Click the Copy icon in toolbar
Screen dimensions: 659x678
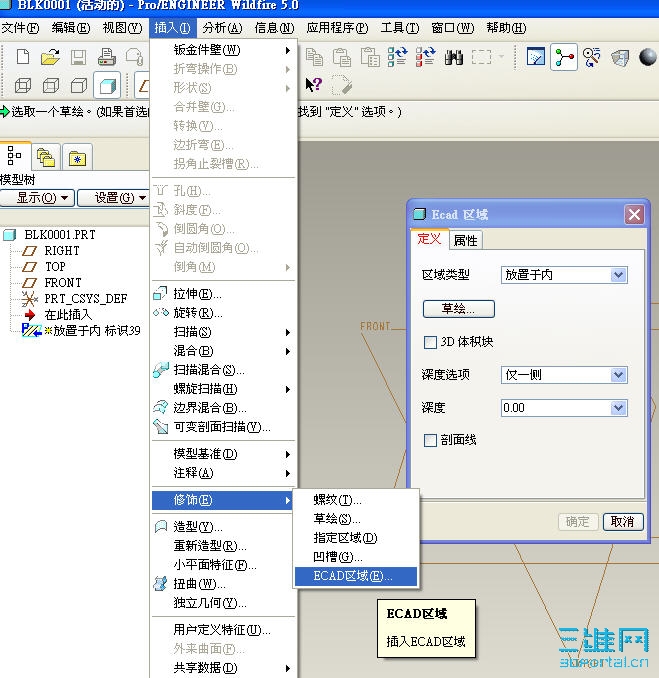click(x=314, y=57)
